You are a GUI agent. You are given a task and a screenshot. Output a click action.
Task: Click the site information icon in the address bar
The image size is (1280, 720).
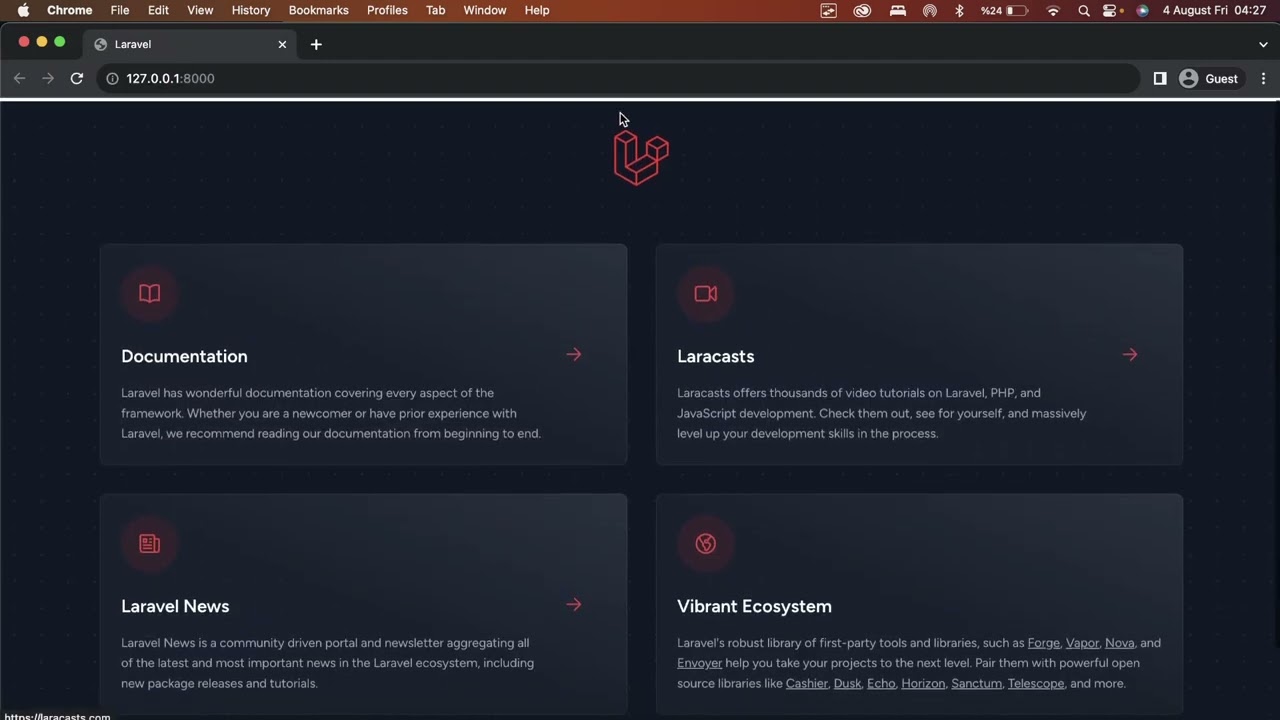coord(113,78)
